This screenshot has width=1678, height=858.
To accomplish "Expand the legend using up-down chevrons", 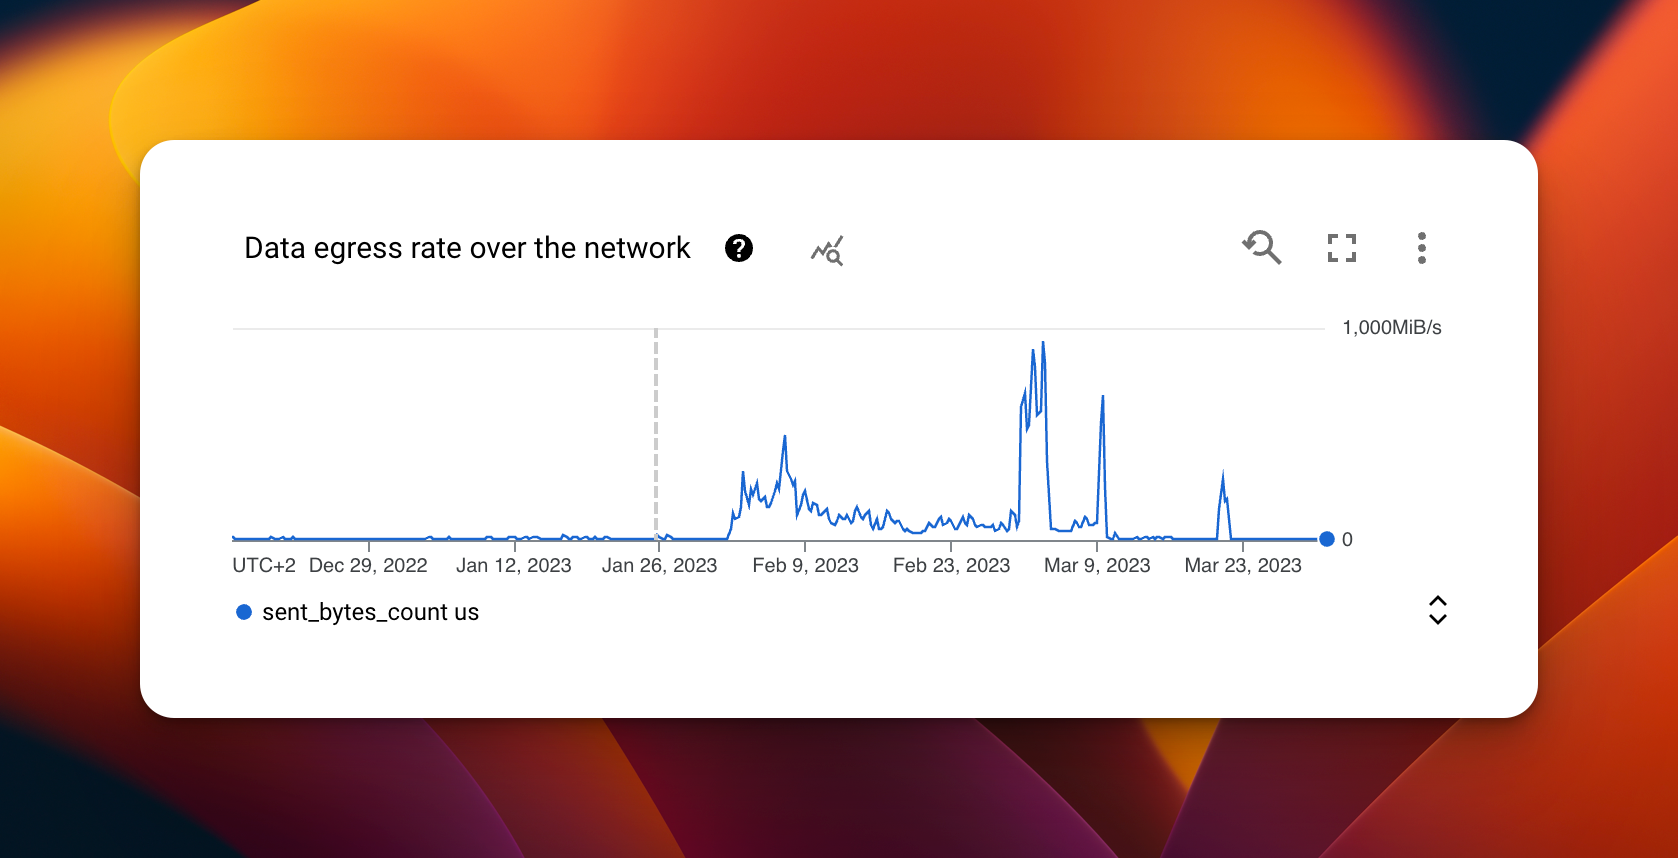I will tap(1438, 610).
